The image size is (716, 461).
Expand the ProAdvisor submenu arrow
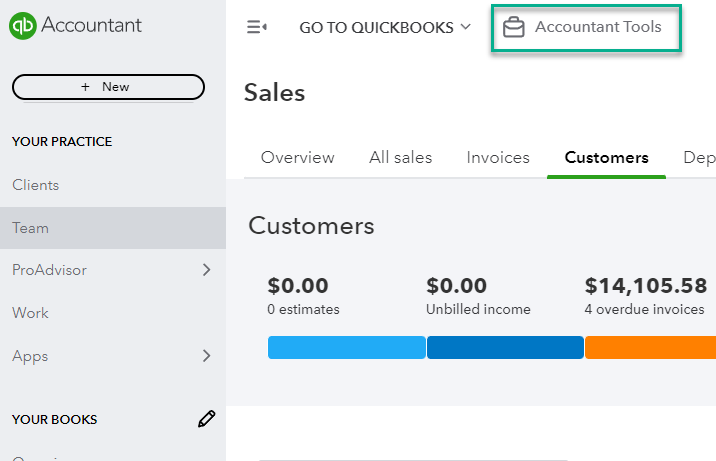(206, 270)
